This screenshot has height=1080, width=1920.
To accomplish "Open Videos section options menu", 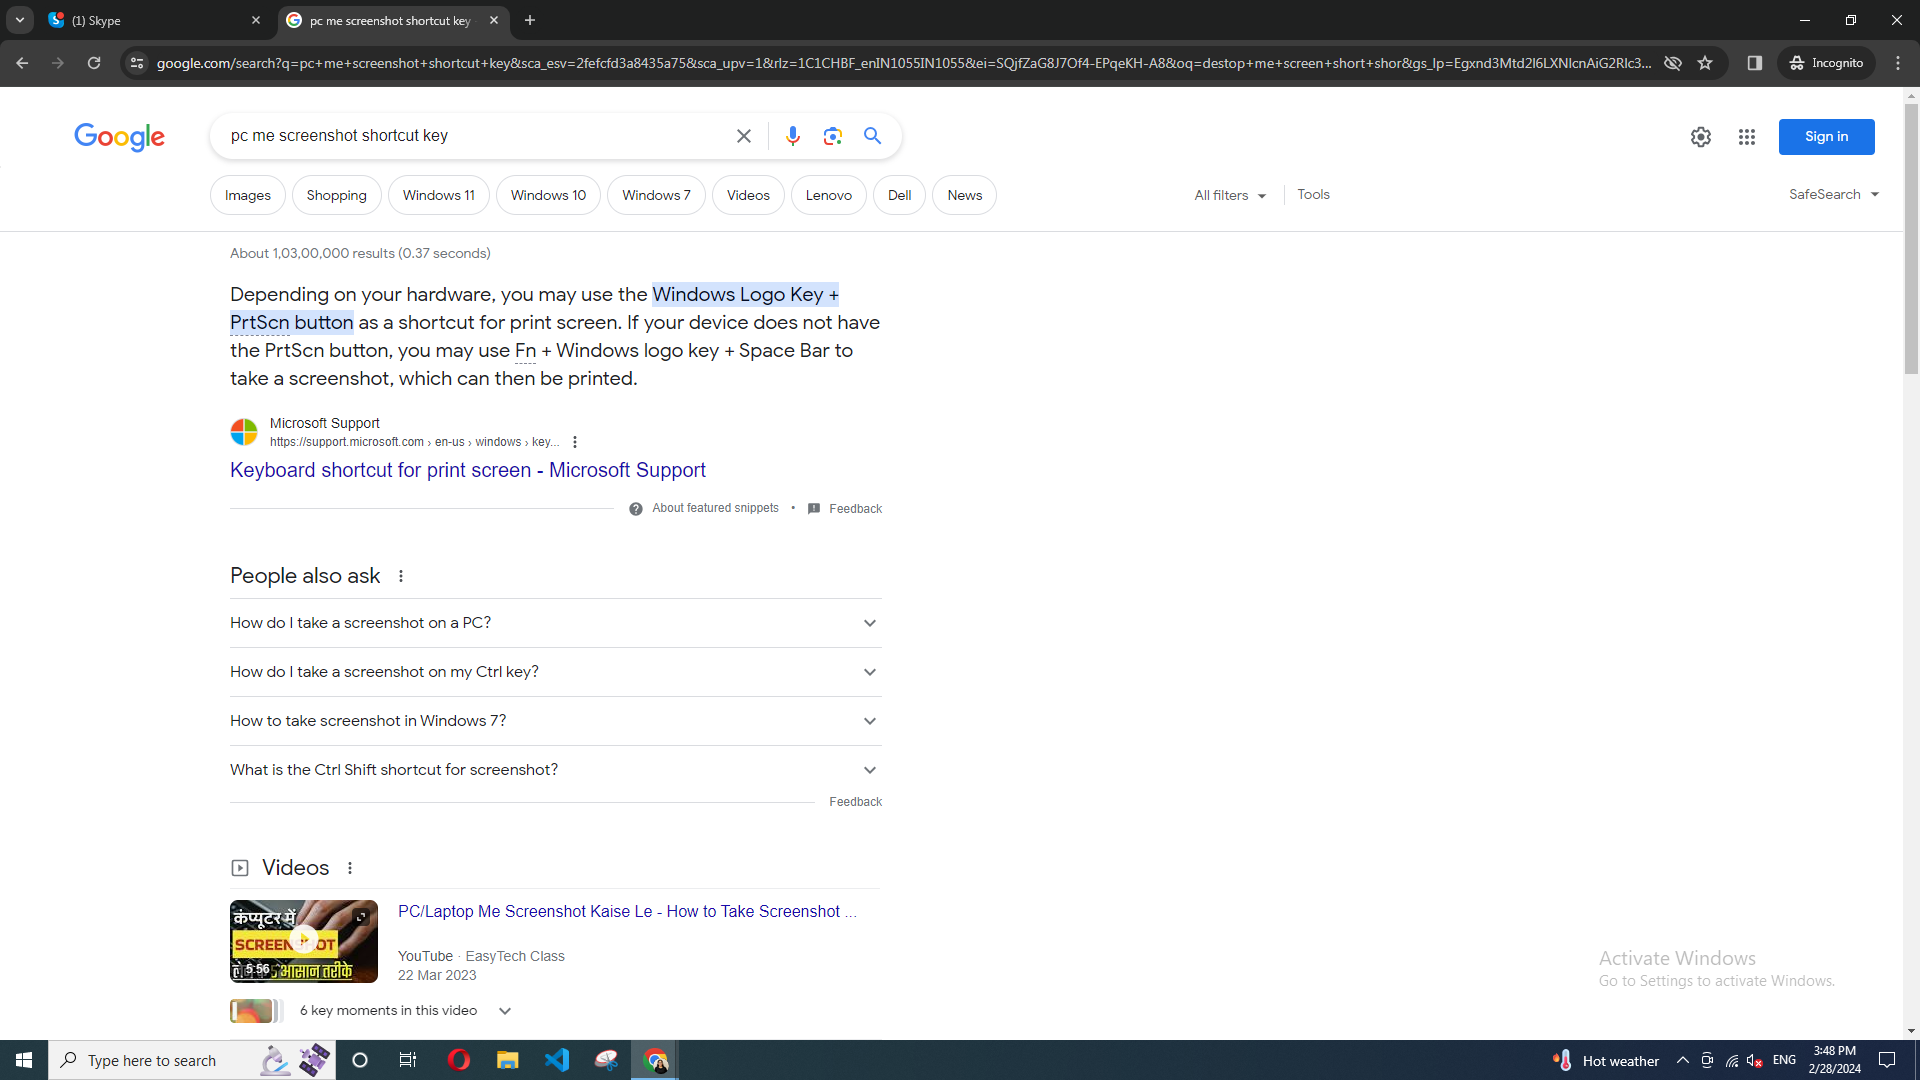I will [x=350, y=868].
